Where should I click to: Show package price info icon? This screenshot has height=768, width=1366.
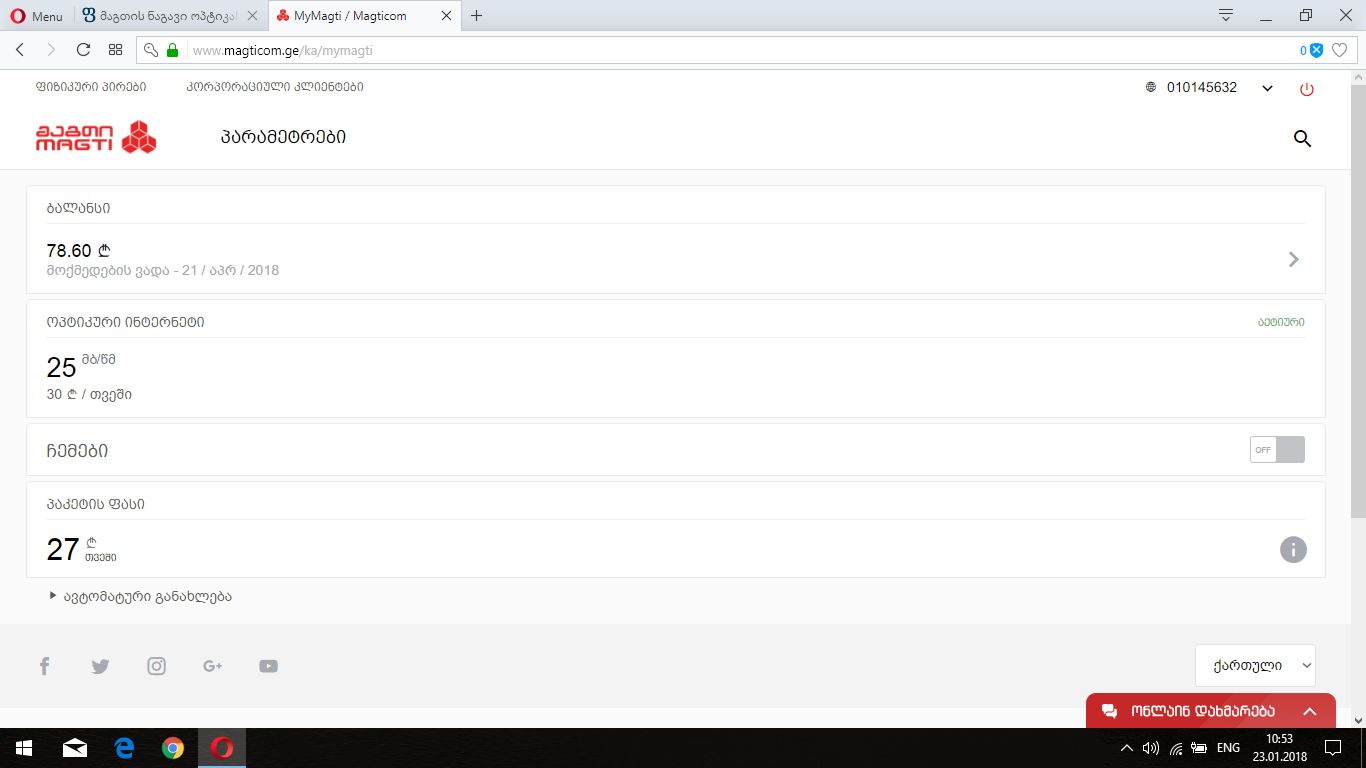pyautogui.click(x=1293, y=549)
